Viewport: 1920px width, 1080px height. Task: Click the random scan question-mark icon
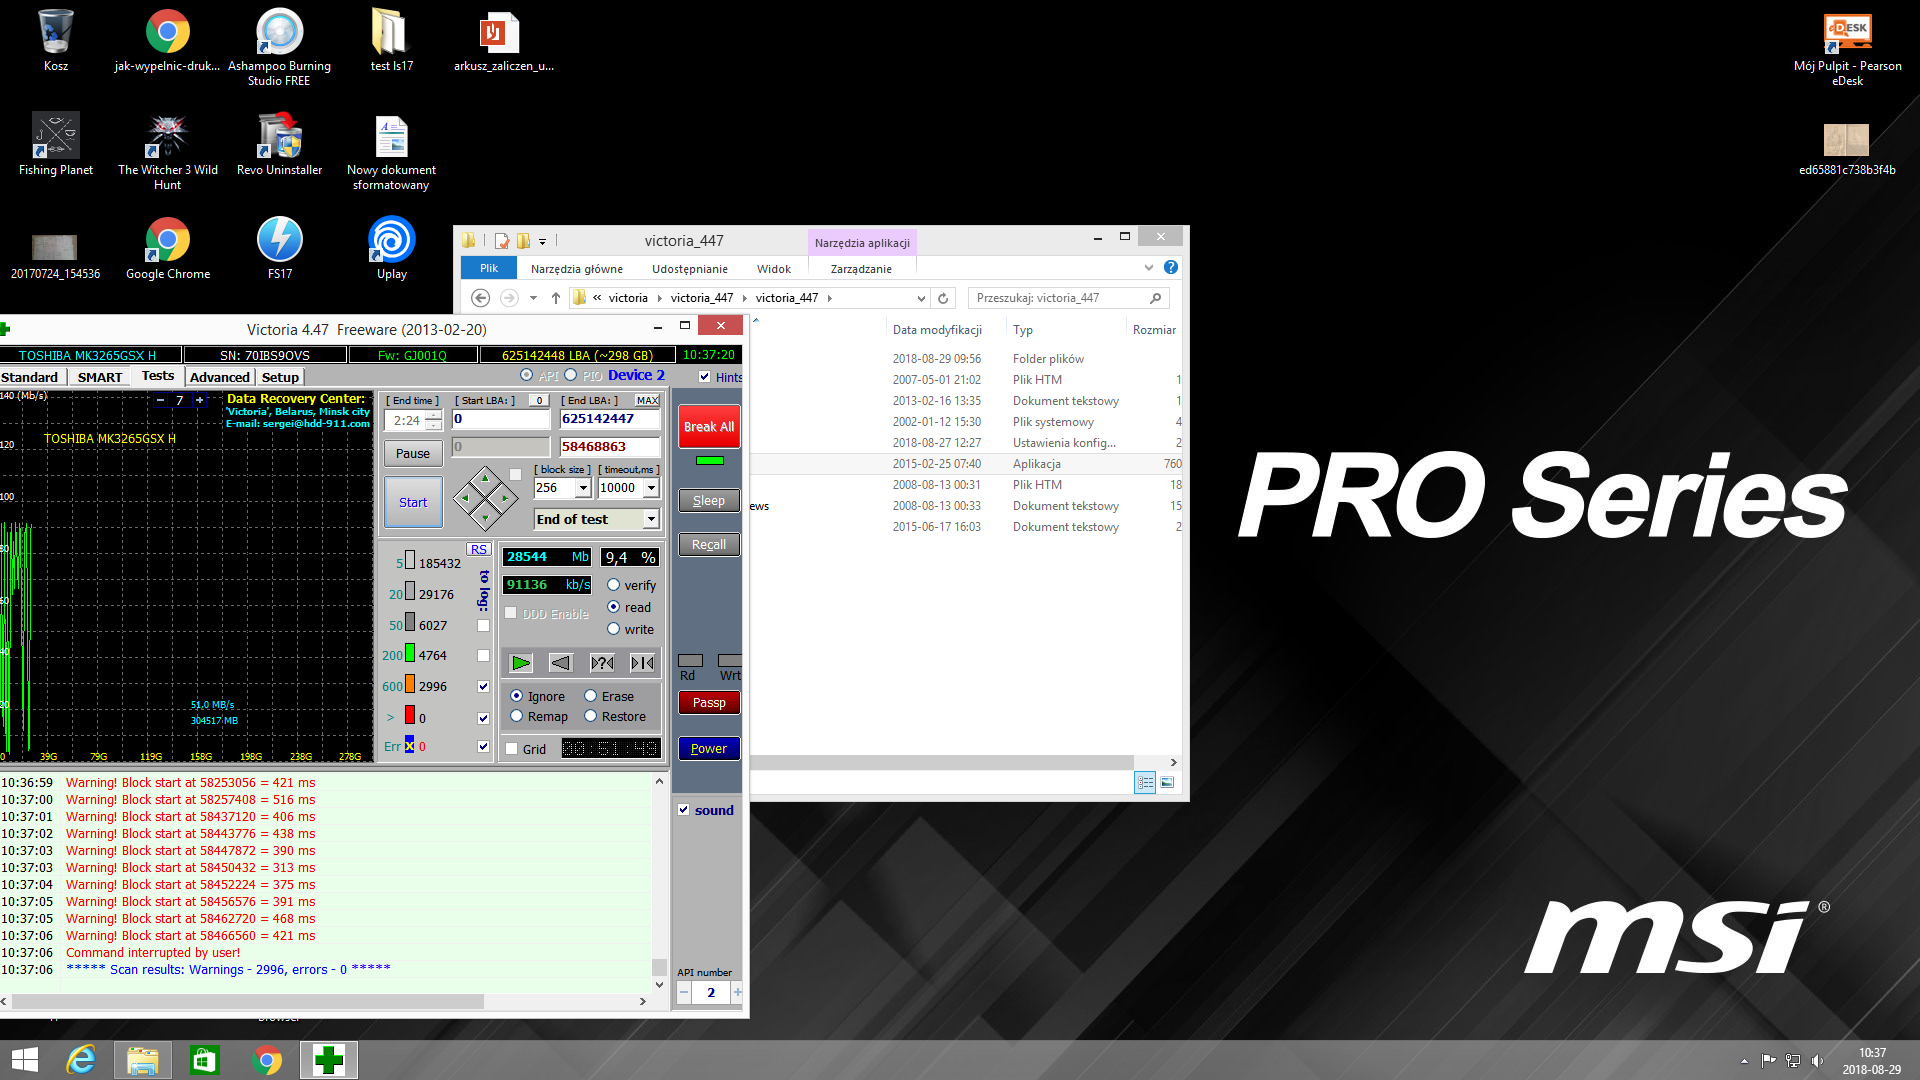(x=602, y=662)
